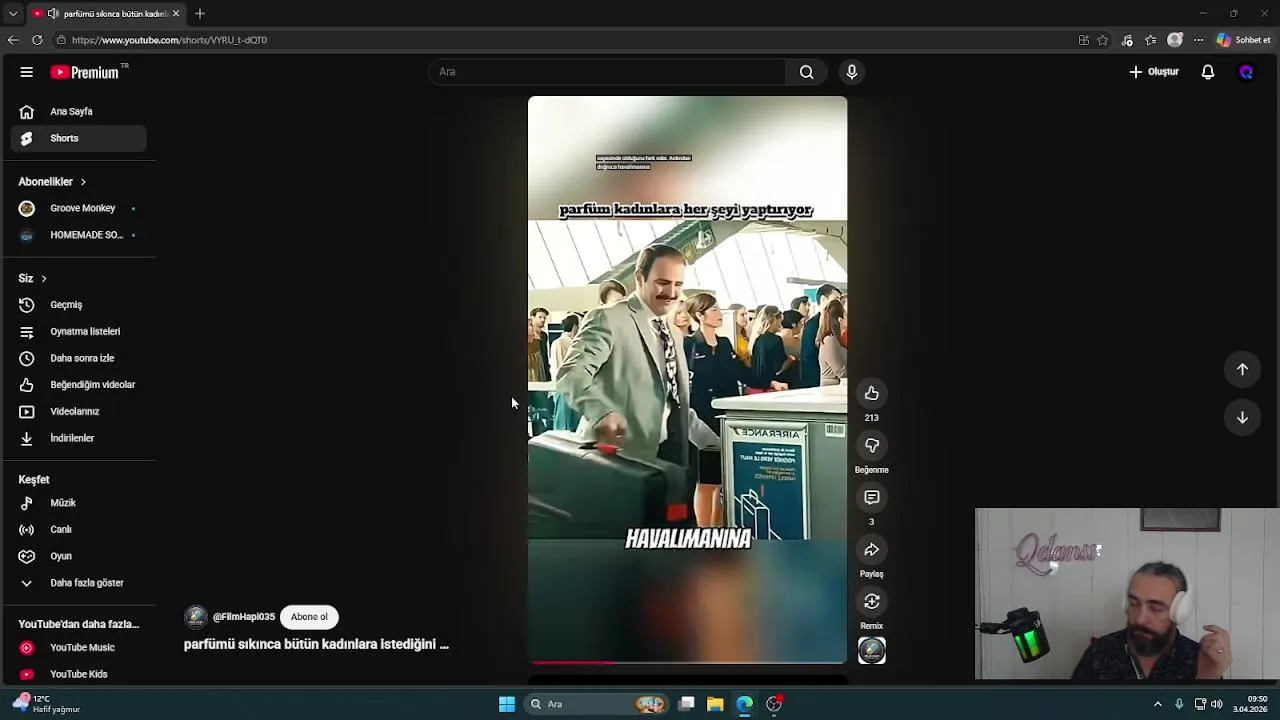Click the browser address bar URL
The image size is (1280, 720).
(x=169, y=40)
